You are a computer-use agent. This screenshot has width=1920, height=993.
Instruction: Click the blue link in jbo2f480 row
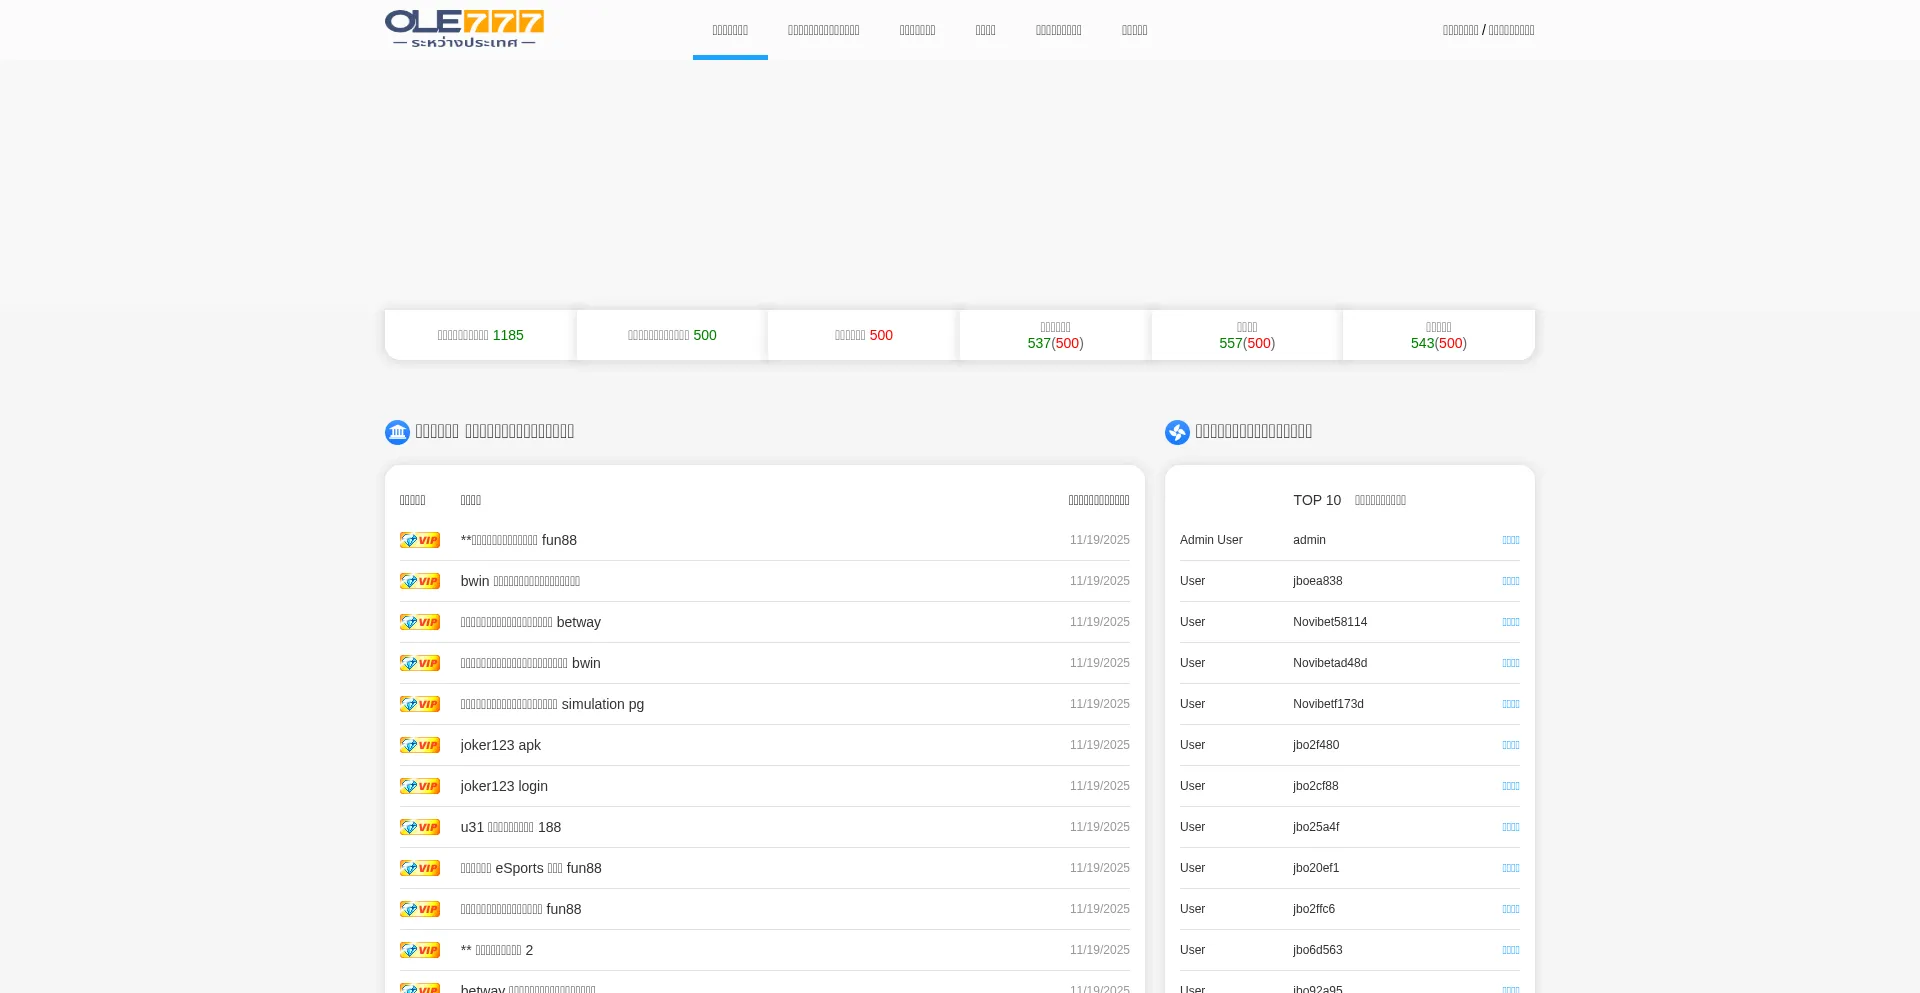coord(1510,745)
